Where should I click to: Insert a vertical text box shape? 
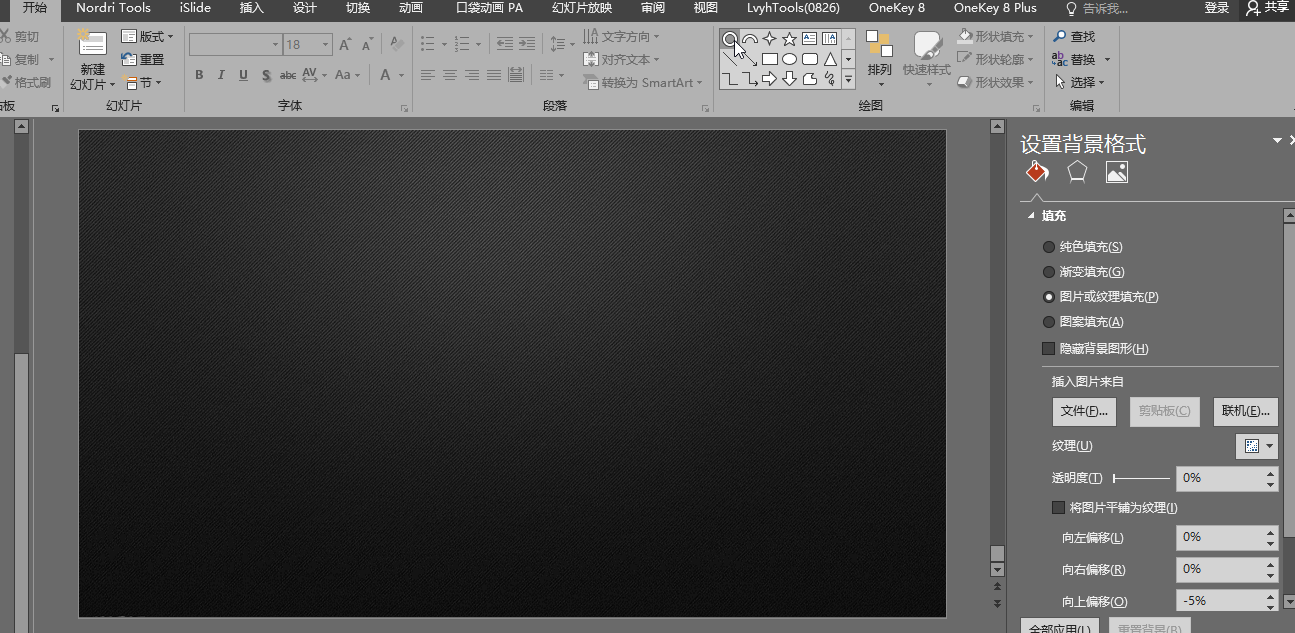coord(830,39)
